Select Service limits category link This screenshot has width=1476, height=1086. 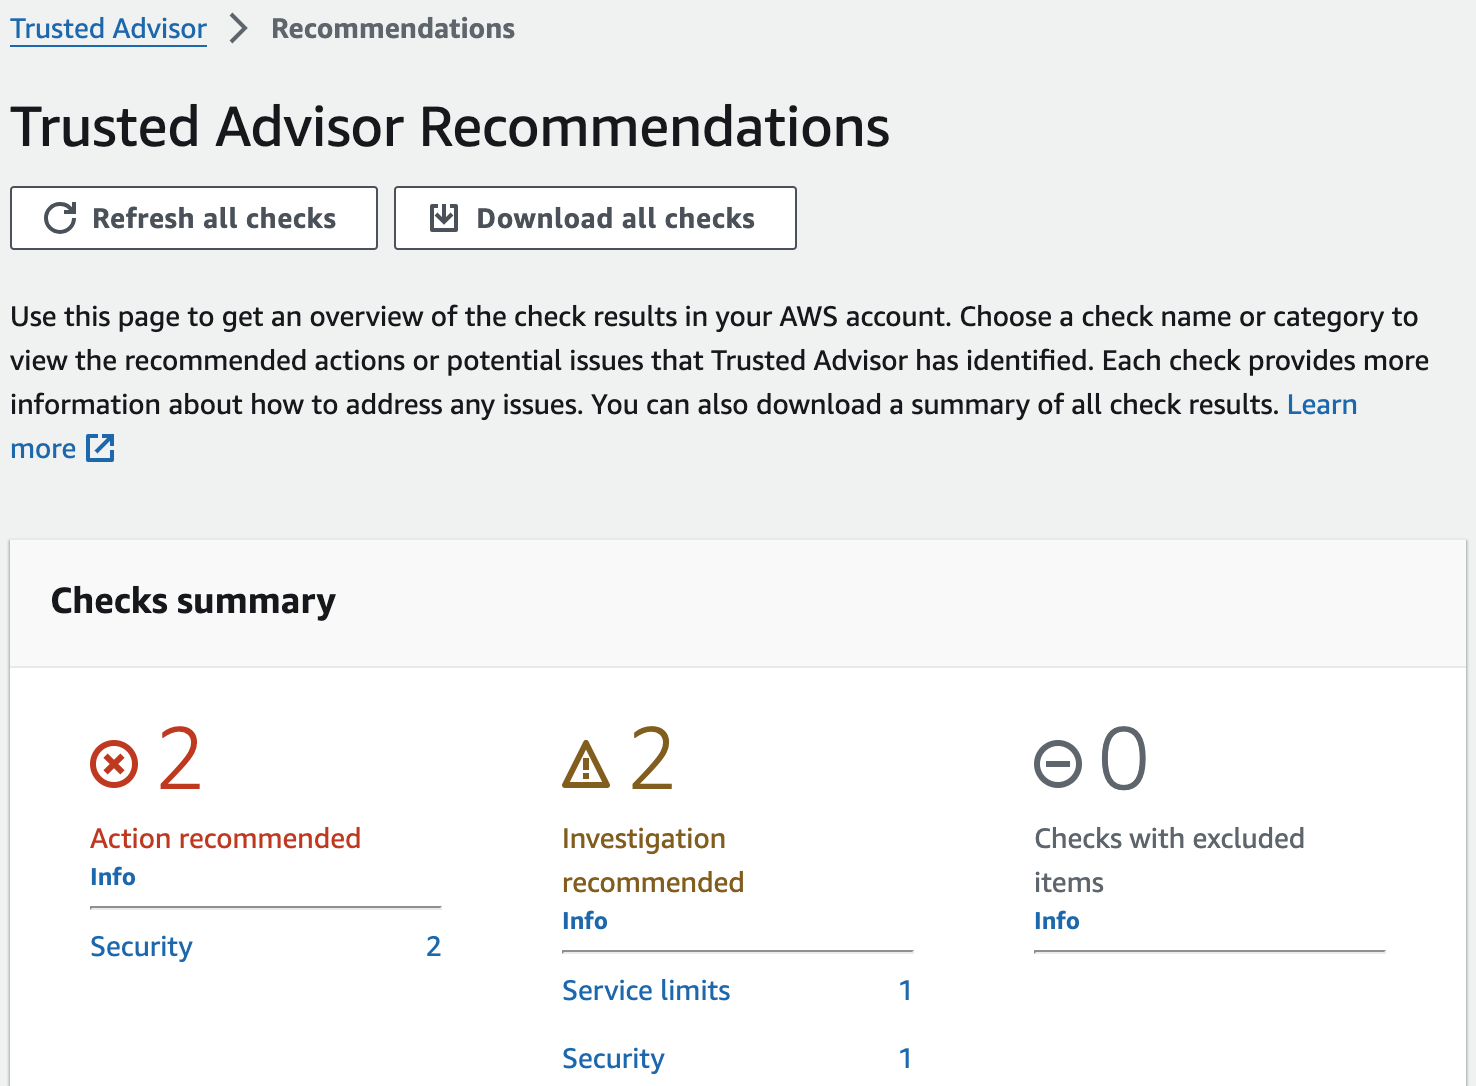(646, 991)
